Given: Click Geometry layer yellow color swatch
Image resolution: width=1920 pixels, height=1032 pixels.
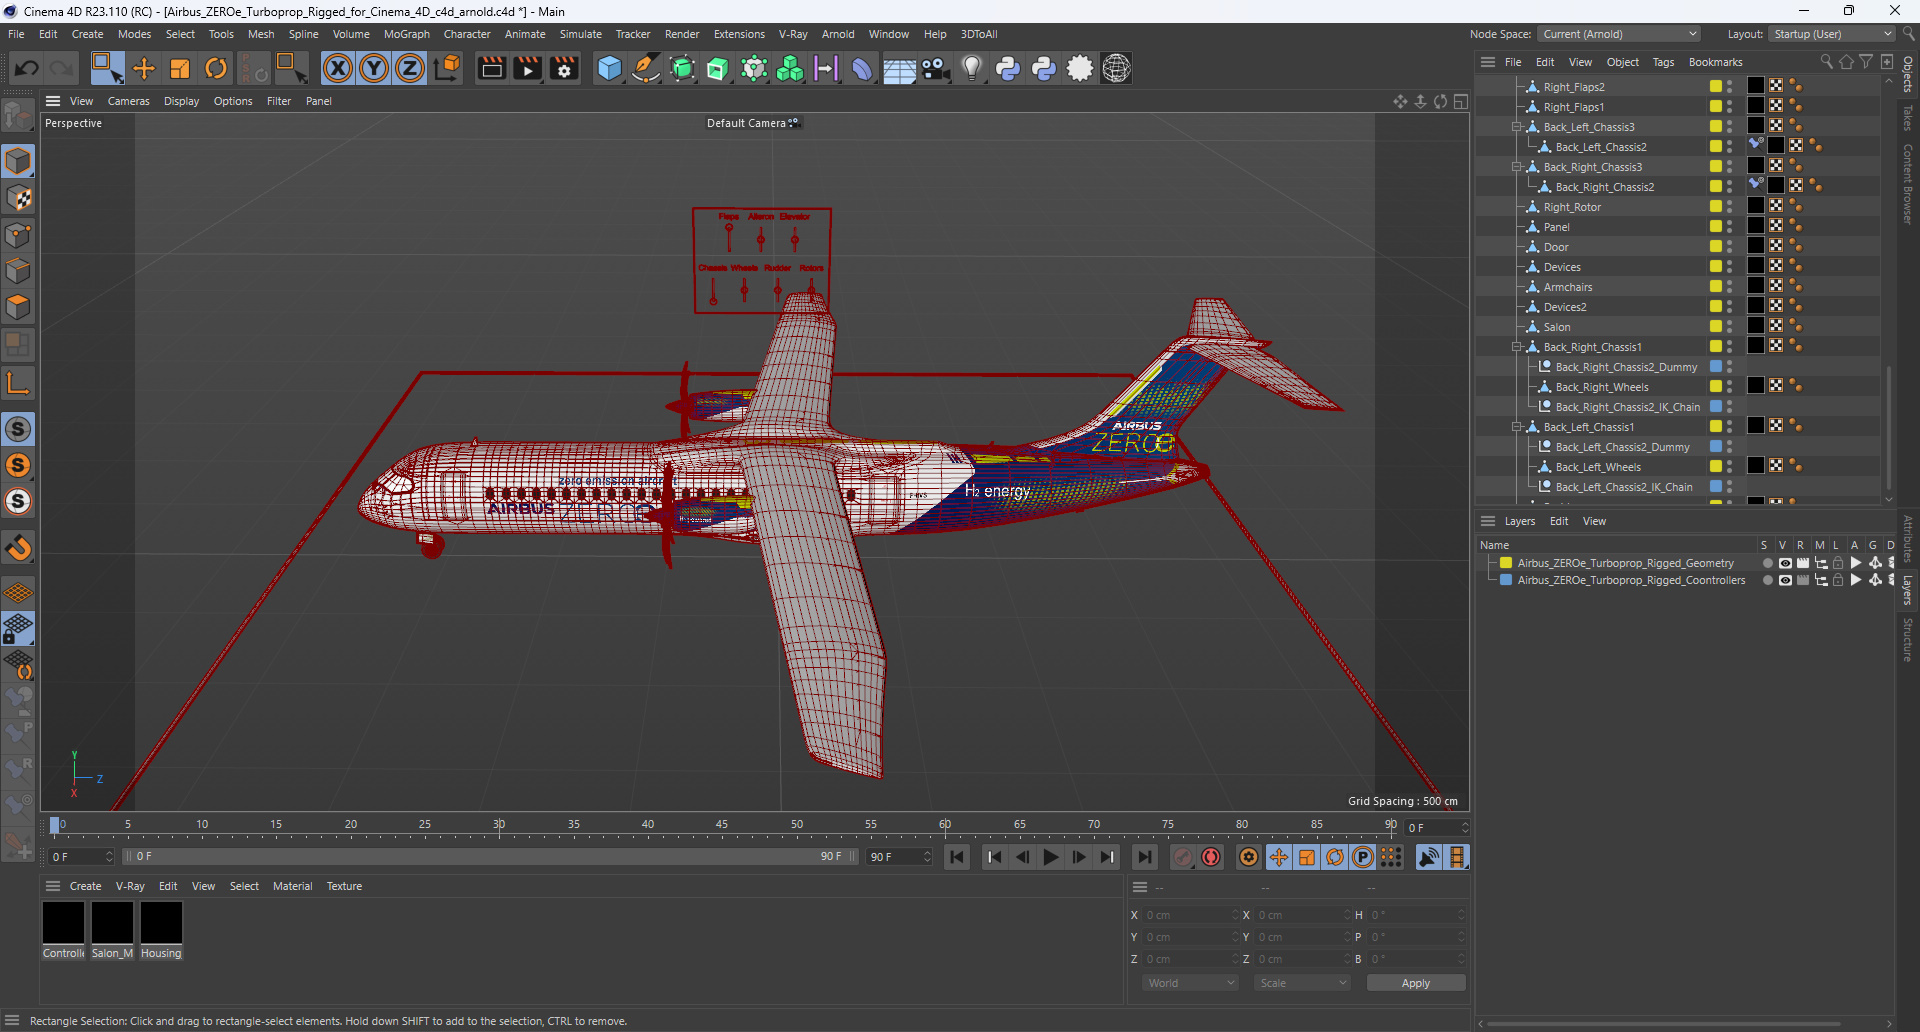Looking at the screenshot, I should (x=1506, y=563).
